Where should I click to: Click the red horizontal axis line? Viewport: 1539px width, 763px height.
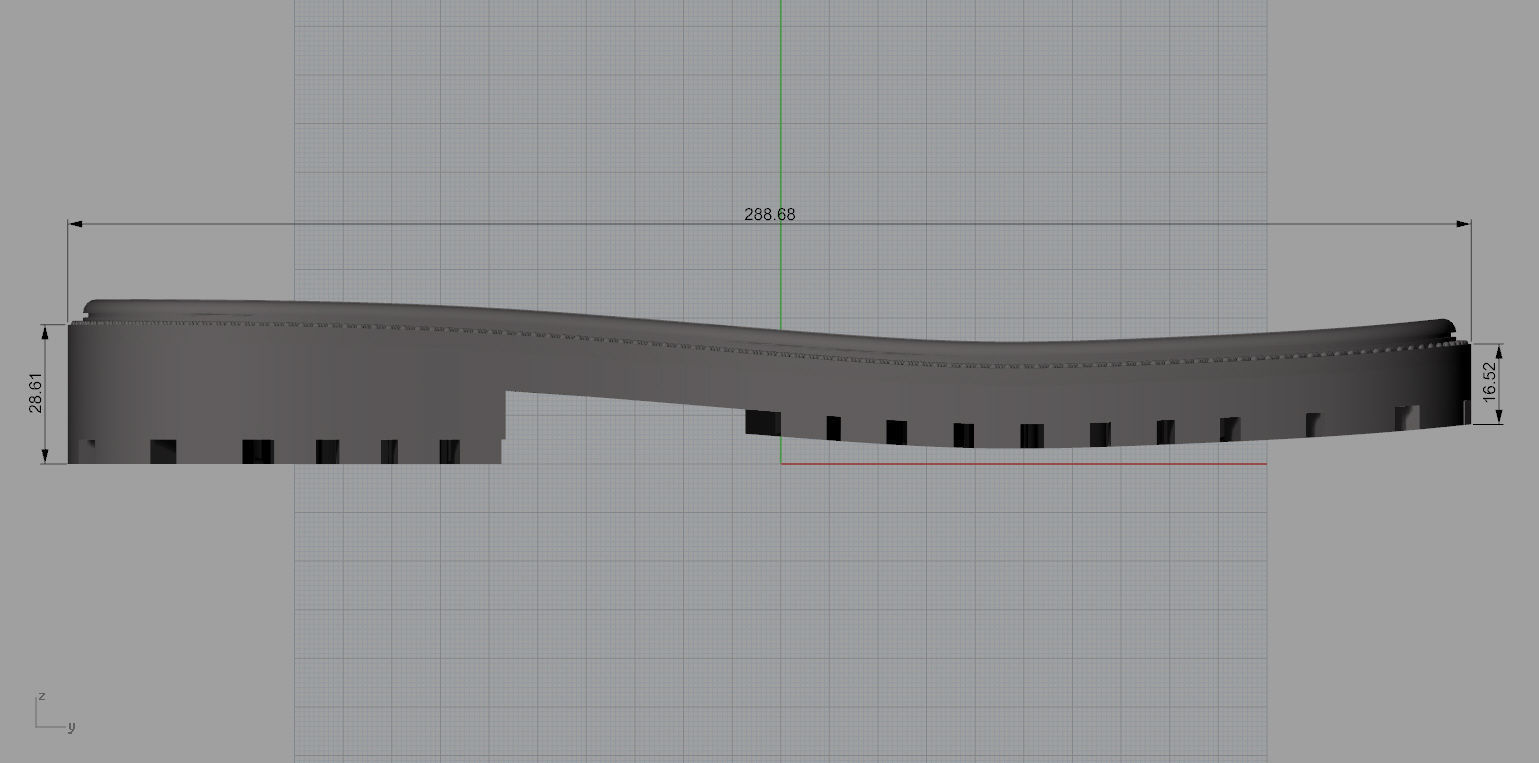[x=1024, y=464]
